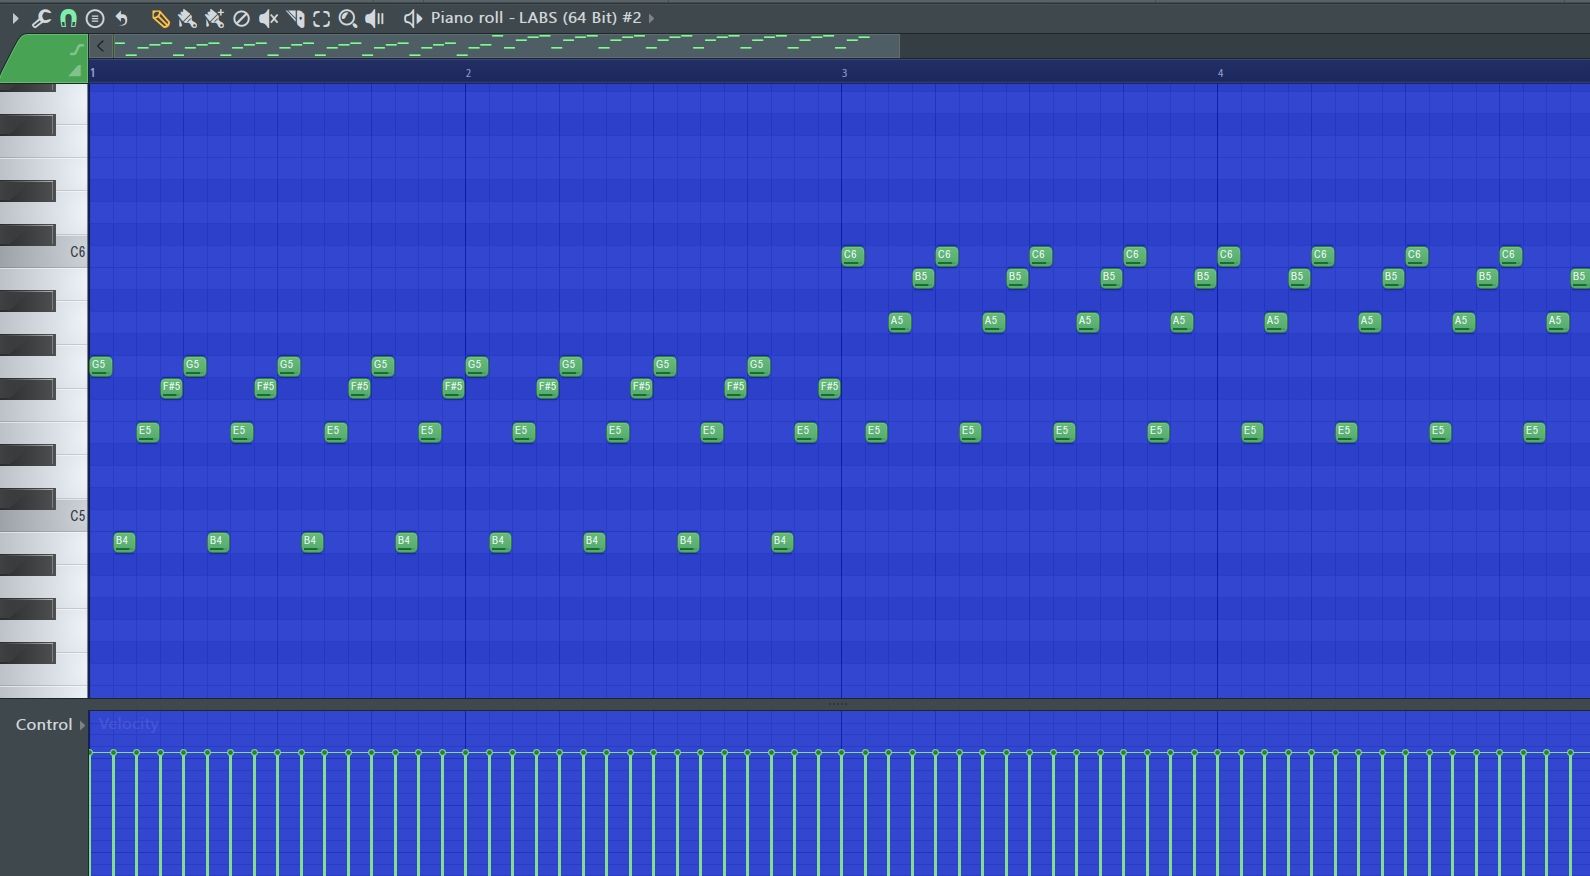
Task: Click the Control label
Action: [x=44, y=725]
